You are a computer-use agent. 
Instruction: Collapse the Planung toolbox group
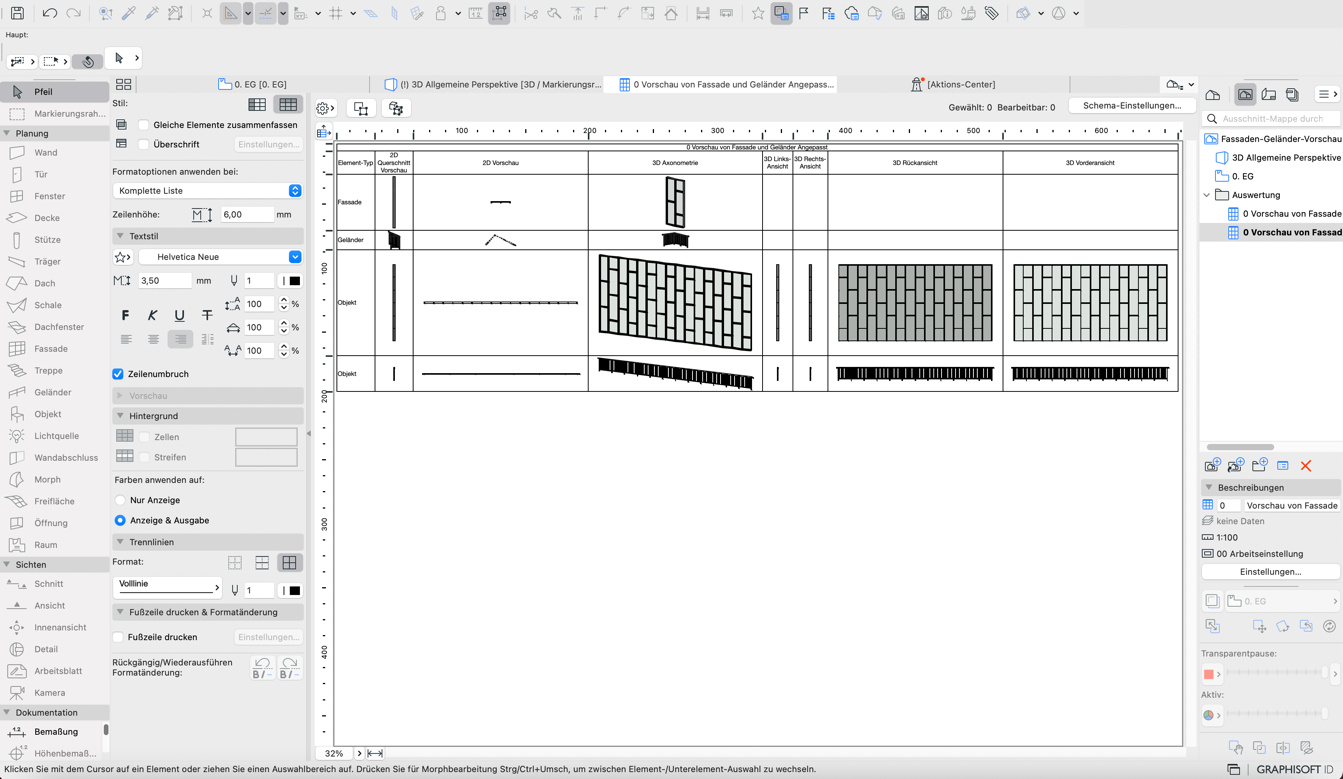tap(7, 133)
